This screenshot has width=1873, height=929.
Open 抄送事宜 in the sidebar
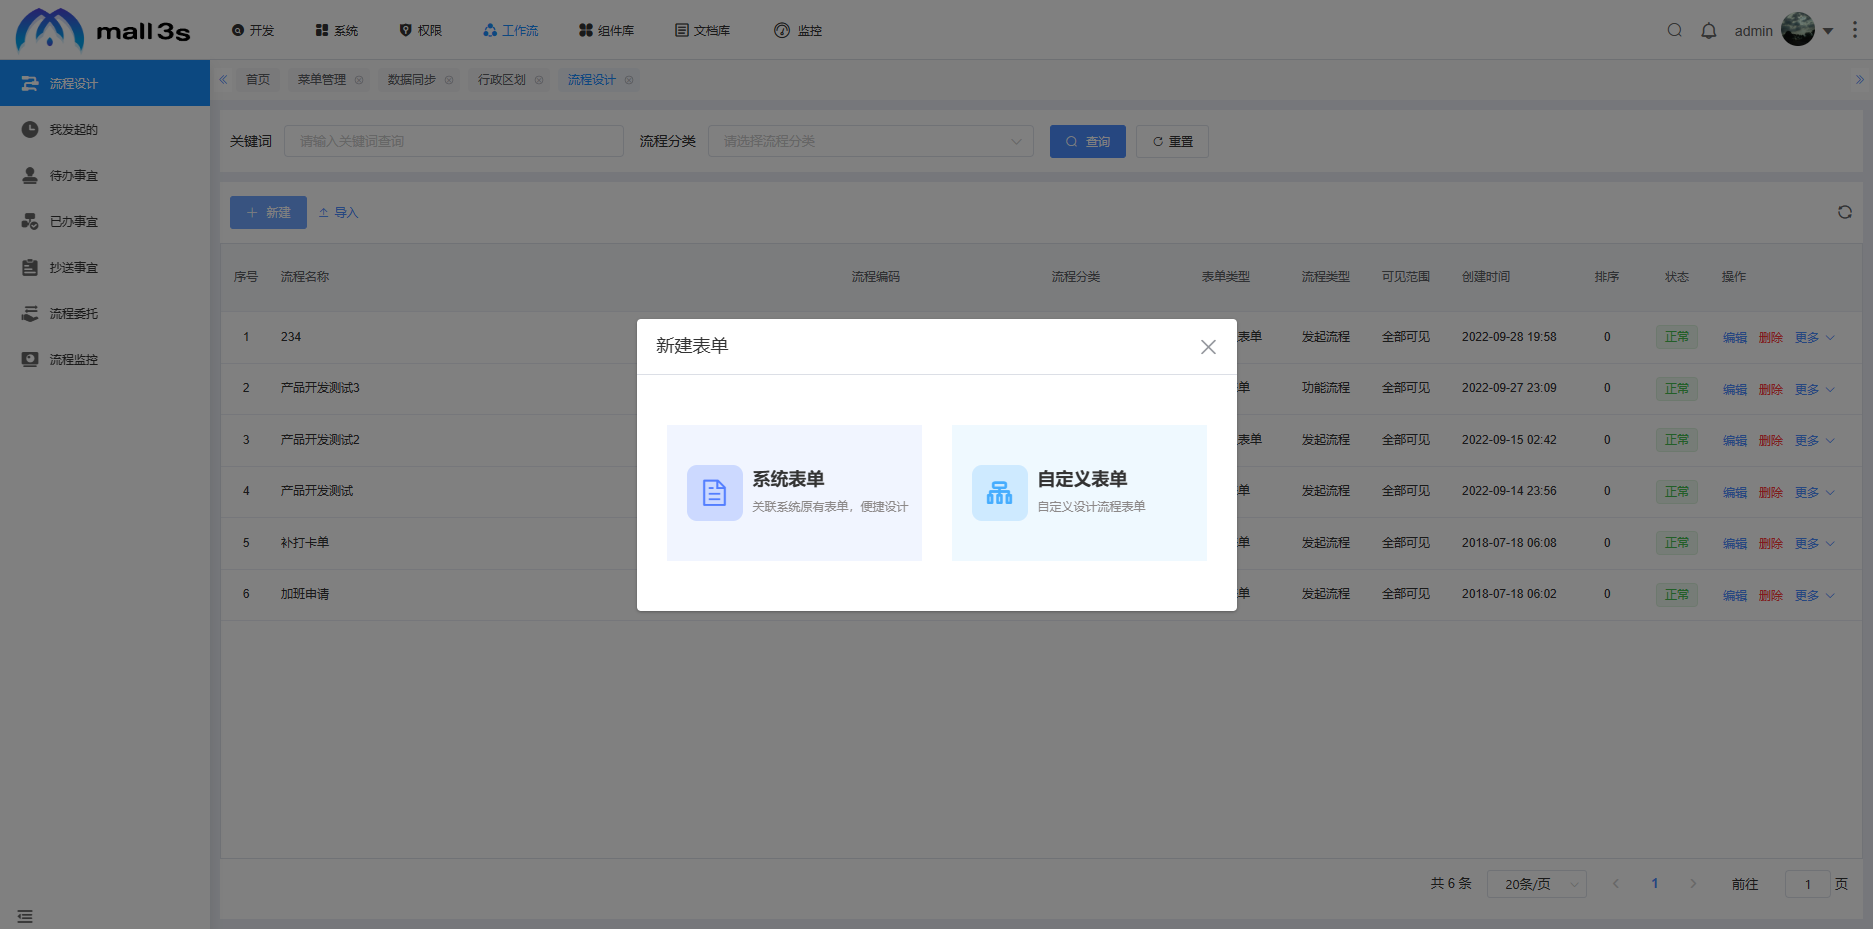[x=105, y=267]
